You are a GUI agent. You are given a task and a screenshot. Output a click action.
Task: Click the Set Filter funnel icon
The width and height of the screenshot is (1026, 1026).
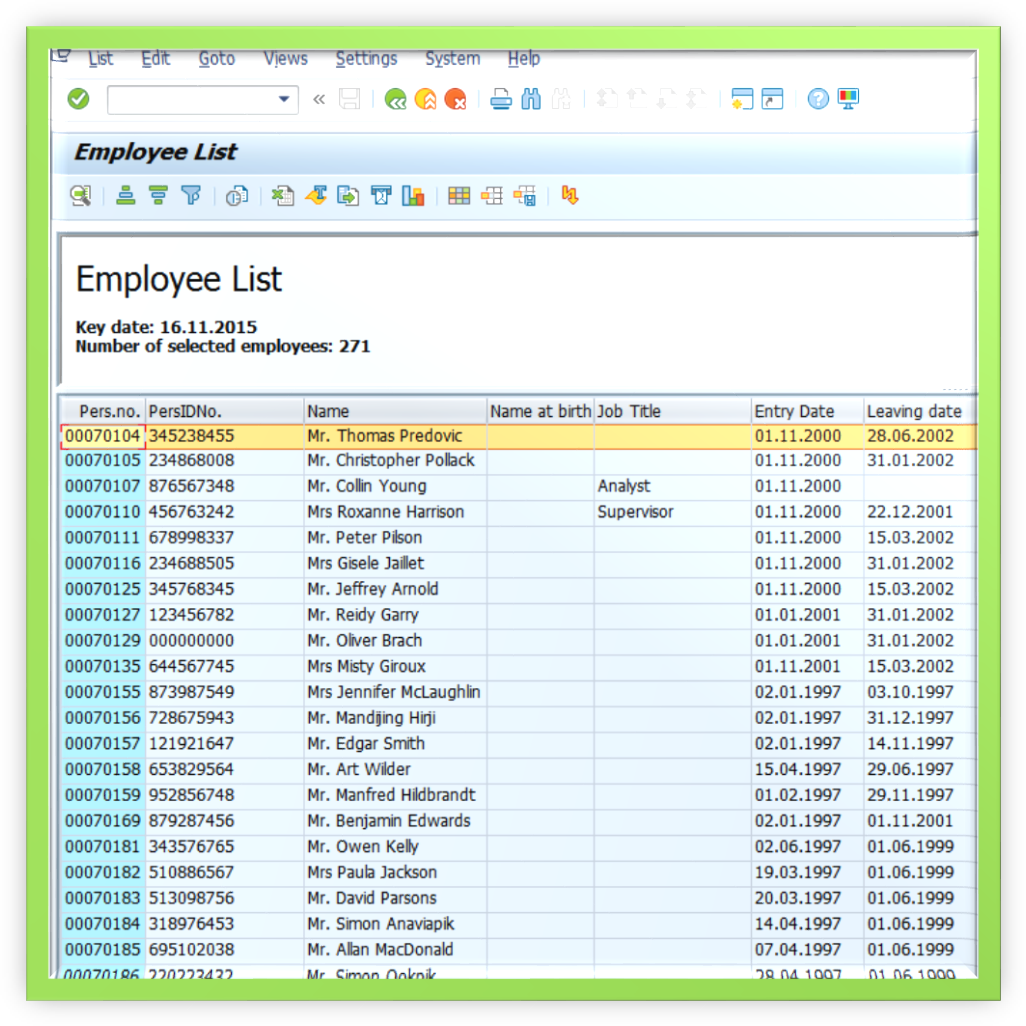coord(191,196)
